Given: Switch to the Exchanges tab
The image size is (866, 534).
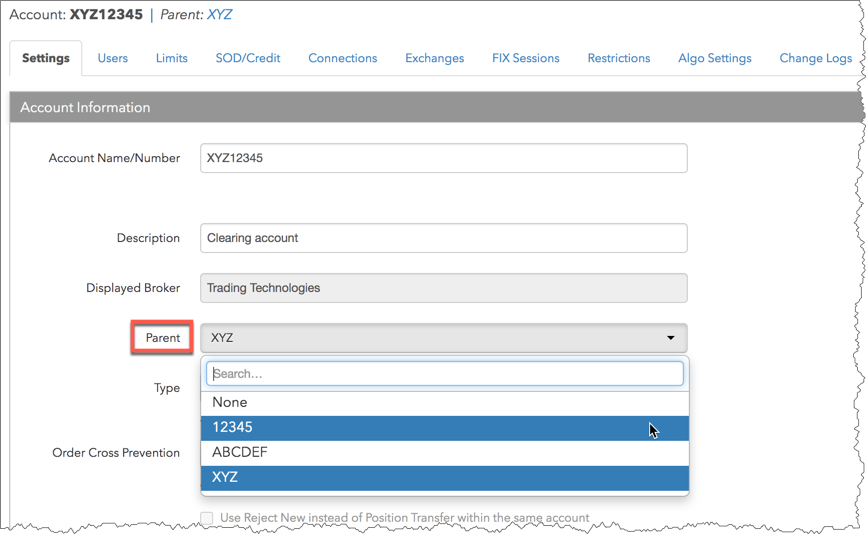Looking at the screenshot, I should pos(434,58).
